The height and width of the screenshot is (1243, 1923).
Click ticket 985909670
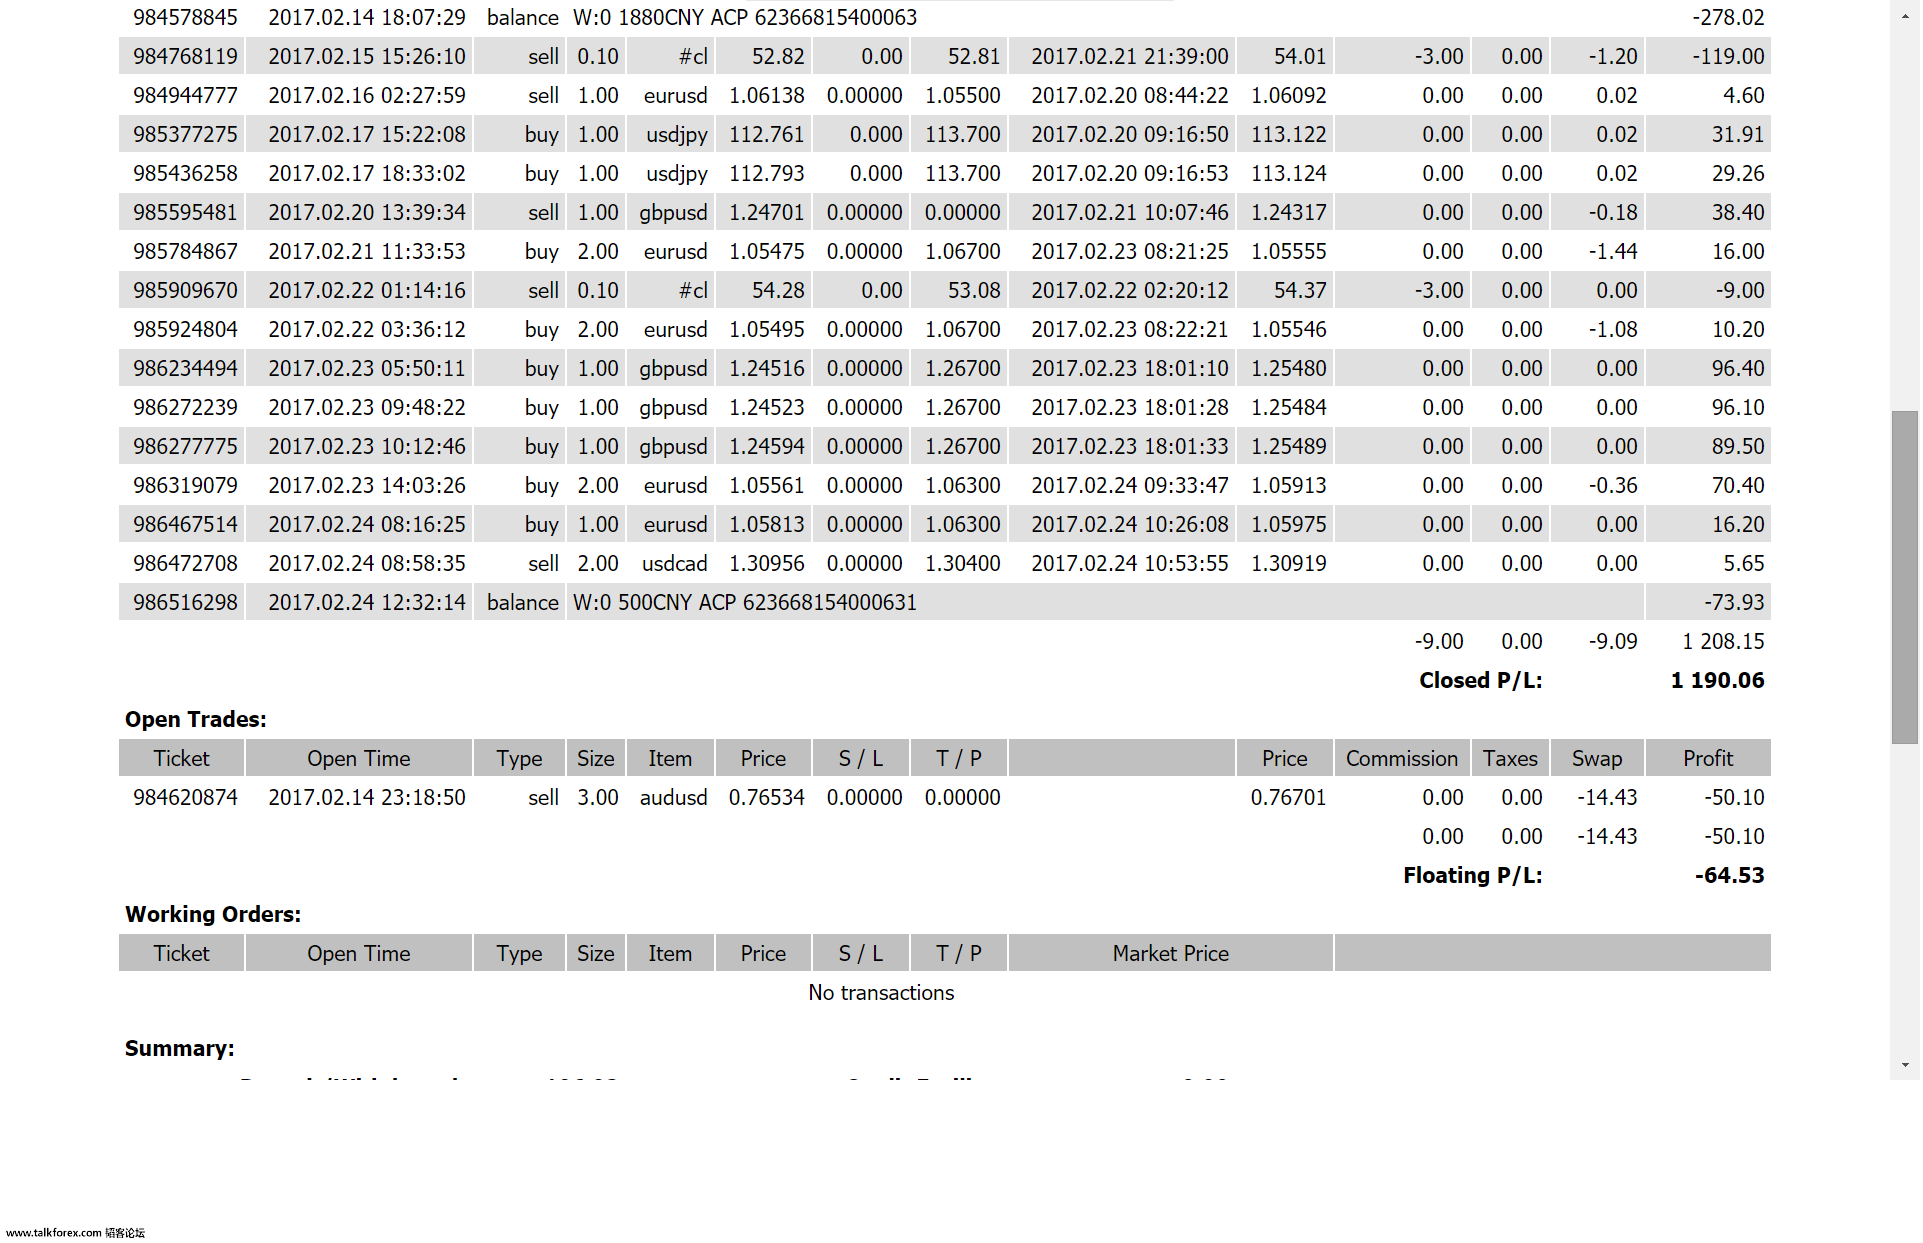(185, 291)
